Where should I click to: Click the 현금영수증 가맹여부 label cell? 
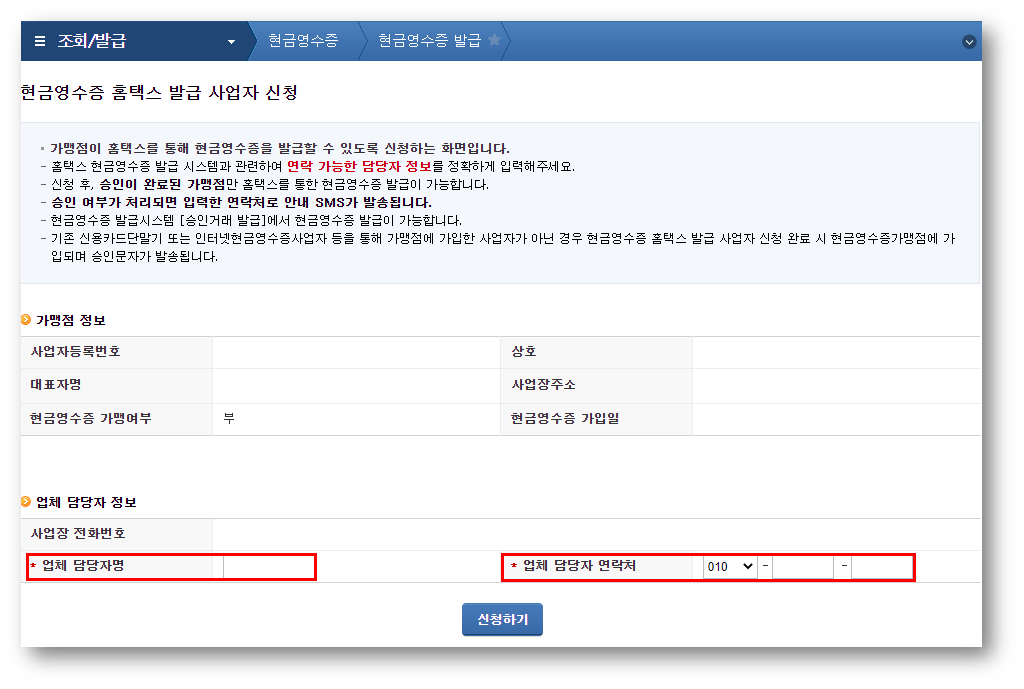tap(117, 419)
